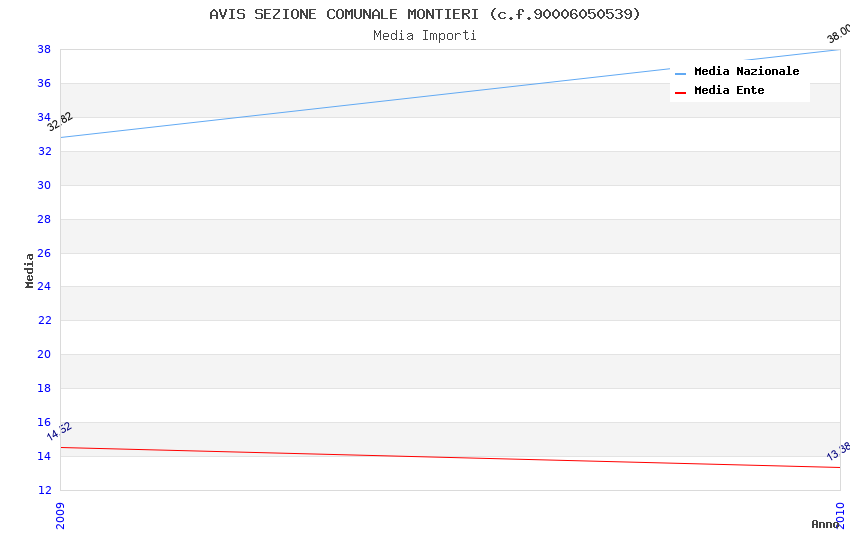Select the Media Nazionale legend label
850x550 pixels.
point(746,71)
